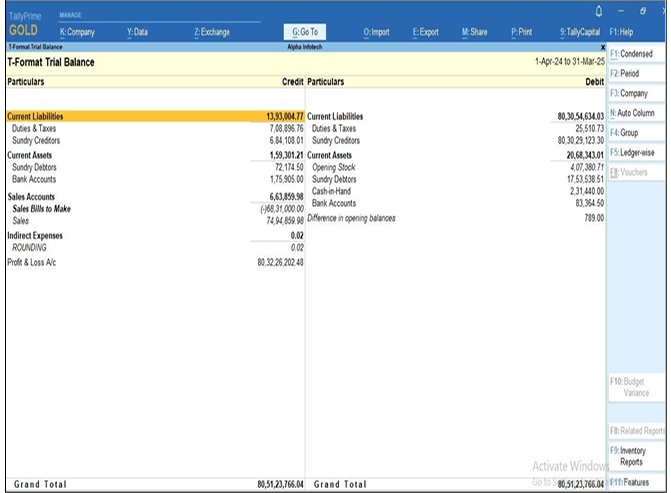The height and width of the screenshot is (493, 671).
Task: Select Bank Accounts on the credit side
Action: [x=155, y=179]
